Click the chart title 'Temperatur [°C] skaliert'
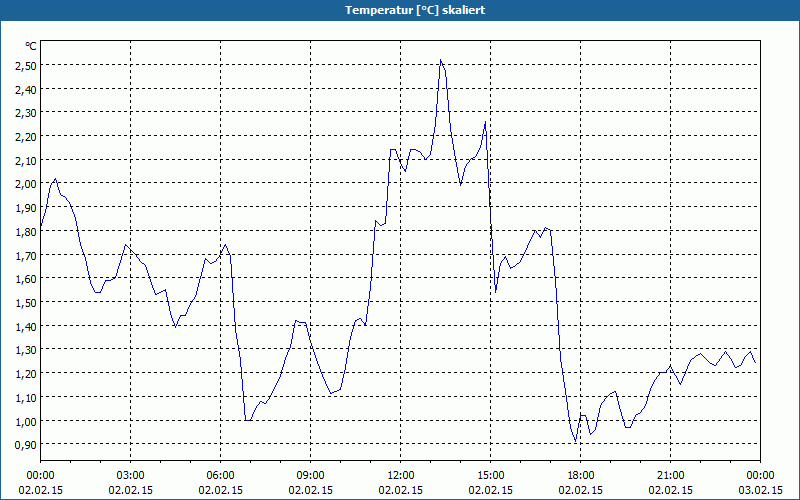This screenshot has height=500, width=800. click(415, 10)
